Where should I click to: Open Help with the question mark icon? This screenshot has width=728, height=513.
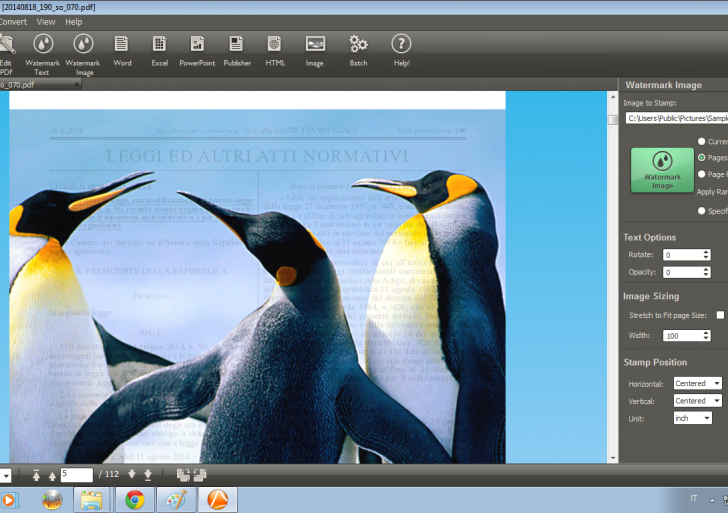(401, 50)
